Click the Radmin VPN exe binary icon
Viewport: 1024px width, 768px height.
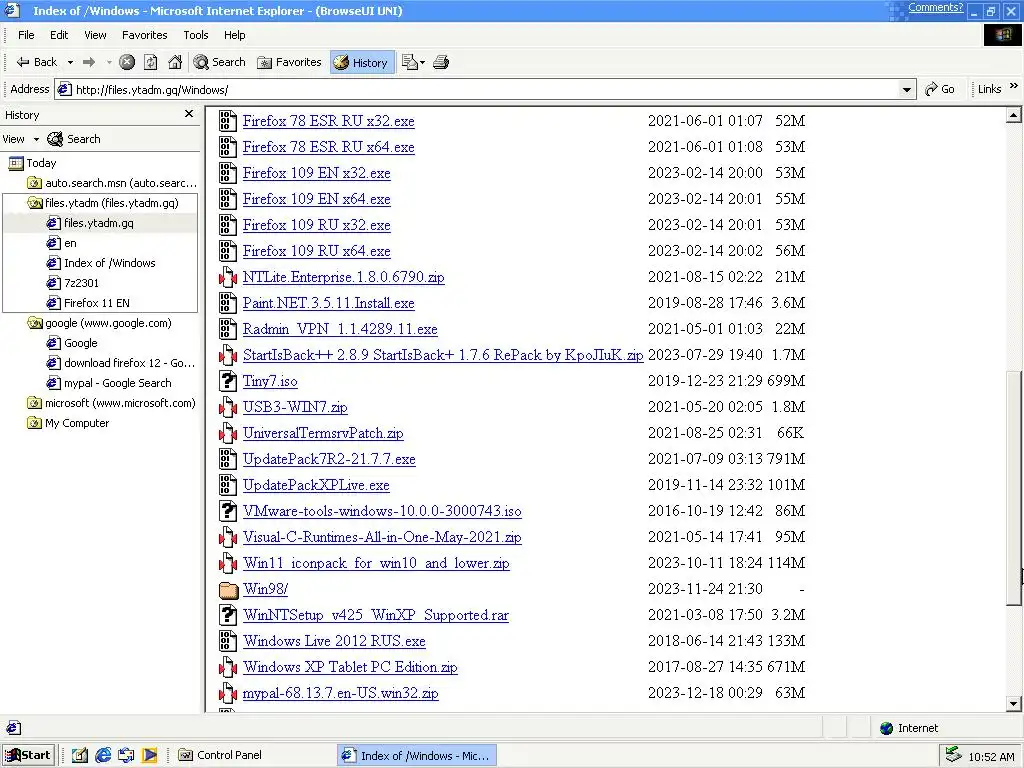tap(227, 329)
